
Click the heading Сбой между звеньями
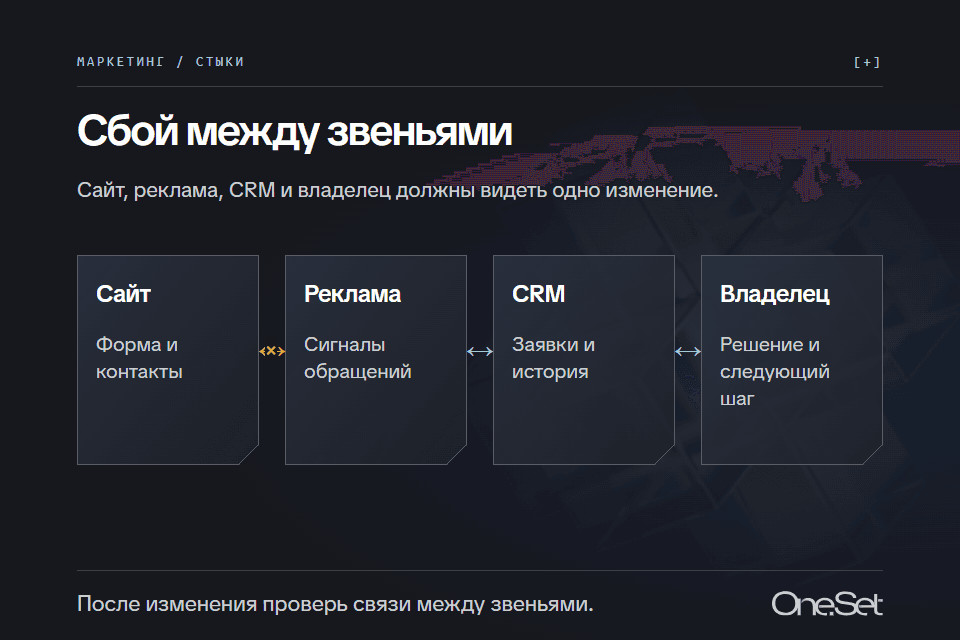pos(294,132)
